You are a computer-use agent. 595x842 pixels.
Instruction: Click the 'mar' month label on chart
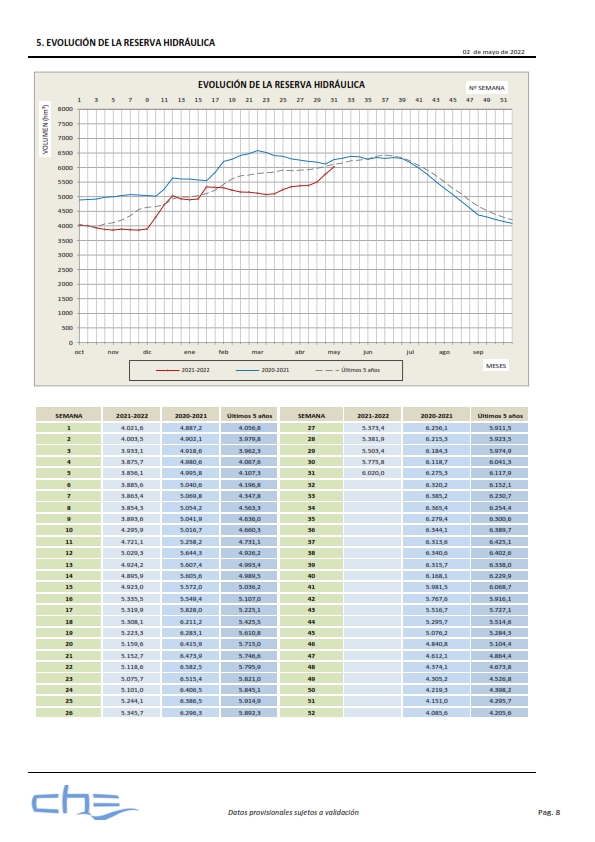click(257, 352)
